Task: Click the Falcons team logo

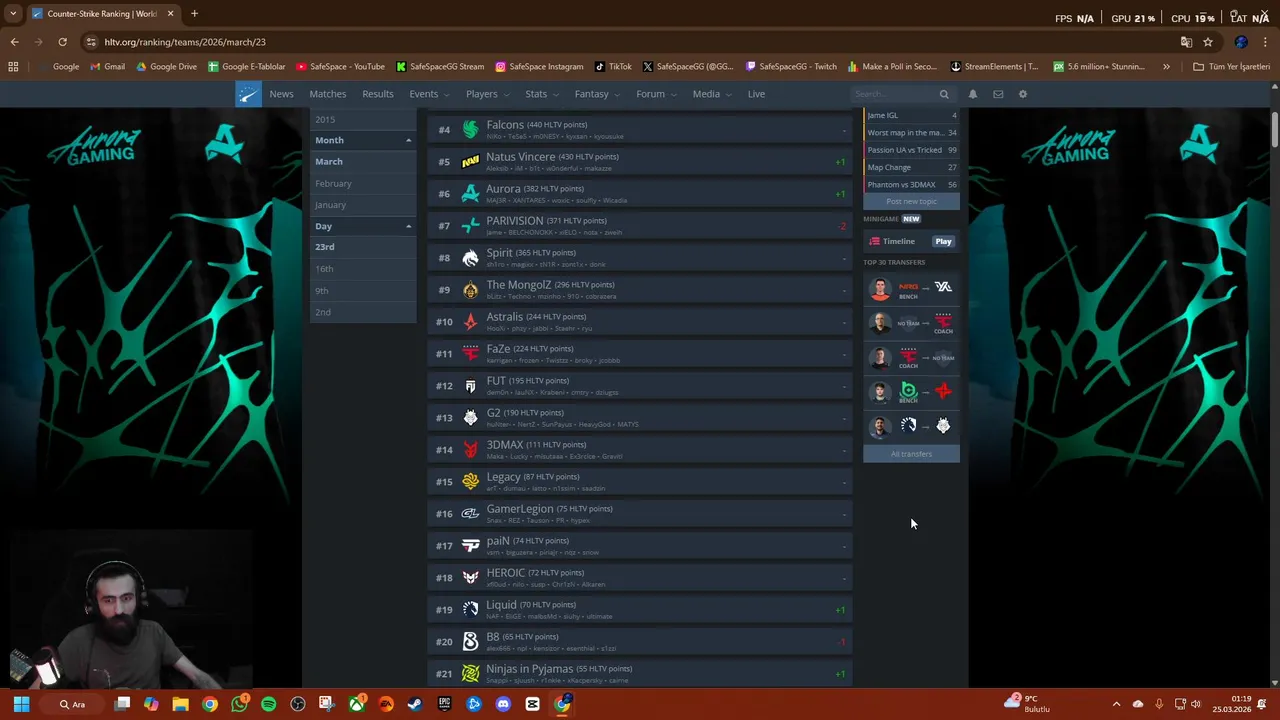Action: coord(471,130)
